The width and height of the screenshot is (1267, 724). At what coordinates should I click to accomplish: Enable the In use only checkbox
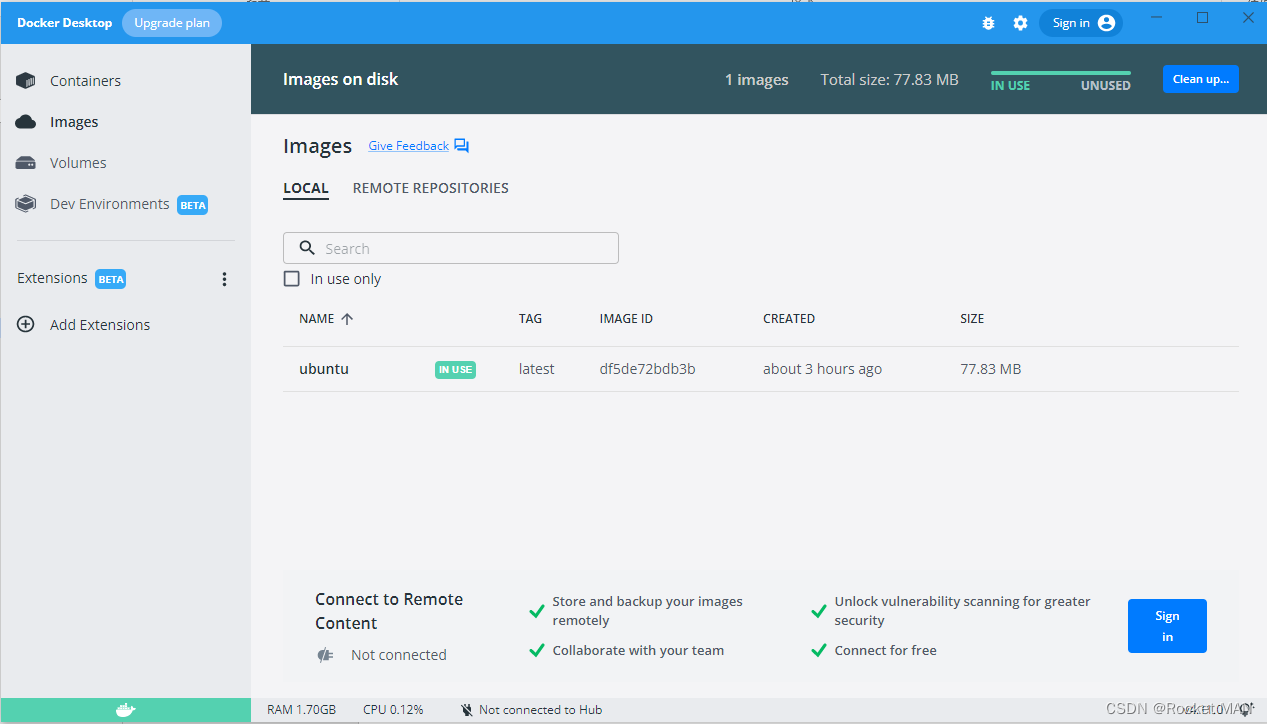pyautogui.click(x=291, y=278)
